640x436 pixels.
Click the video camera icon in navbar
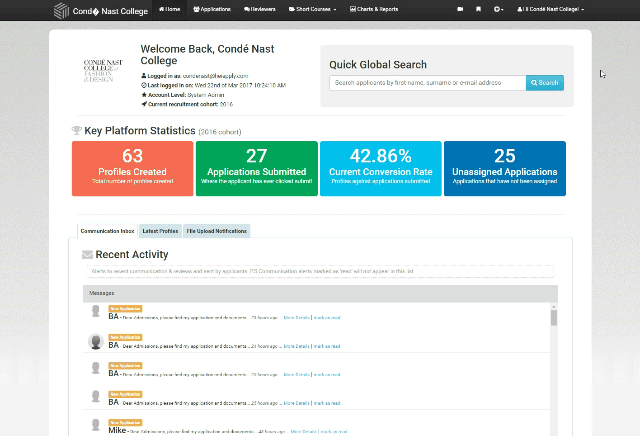tap(460, 9)
